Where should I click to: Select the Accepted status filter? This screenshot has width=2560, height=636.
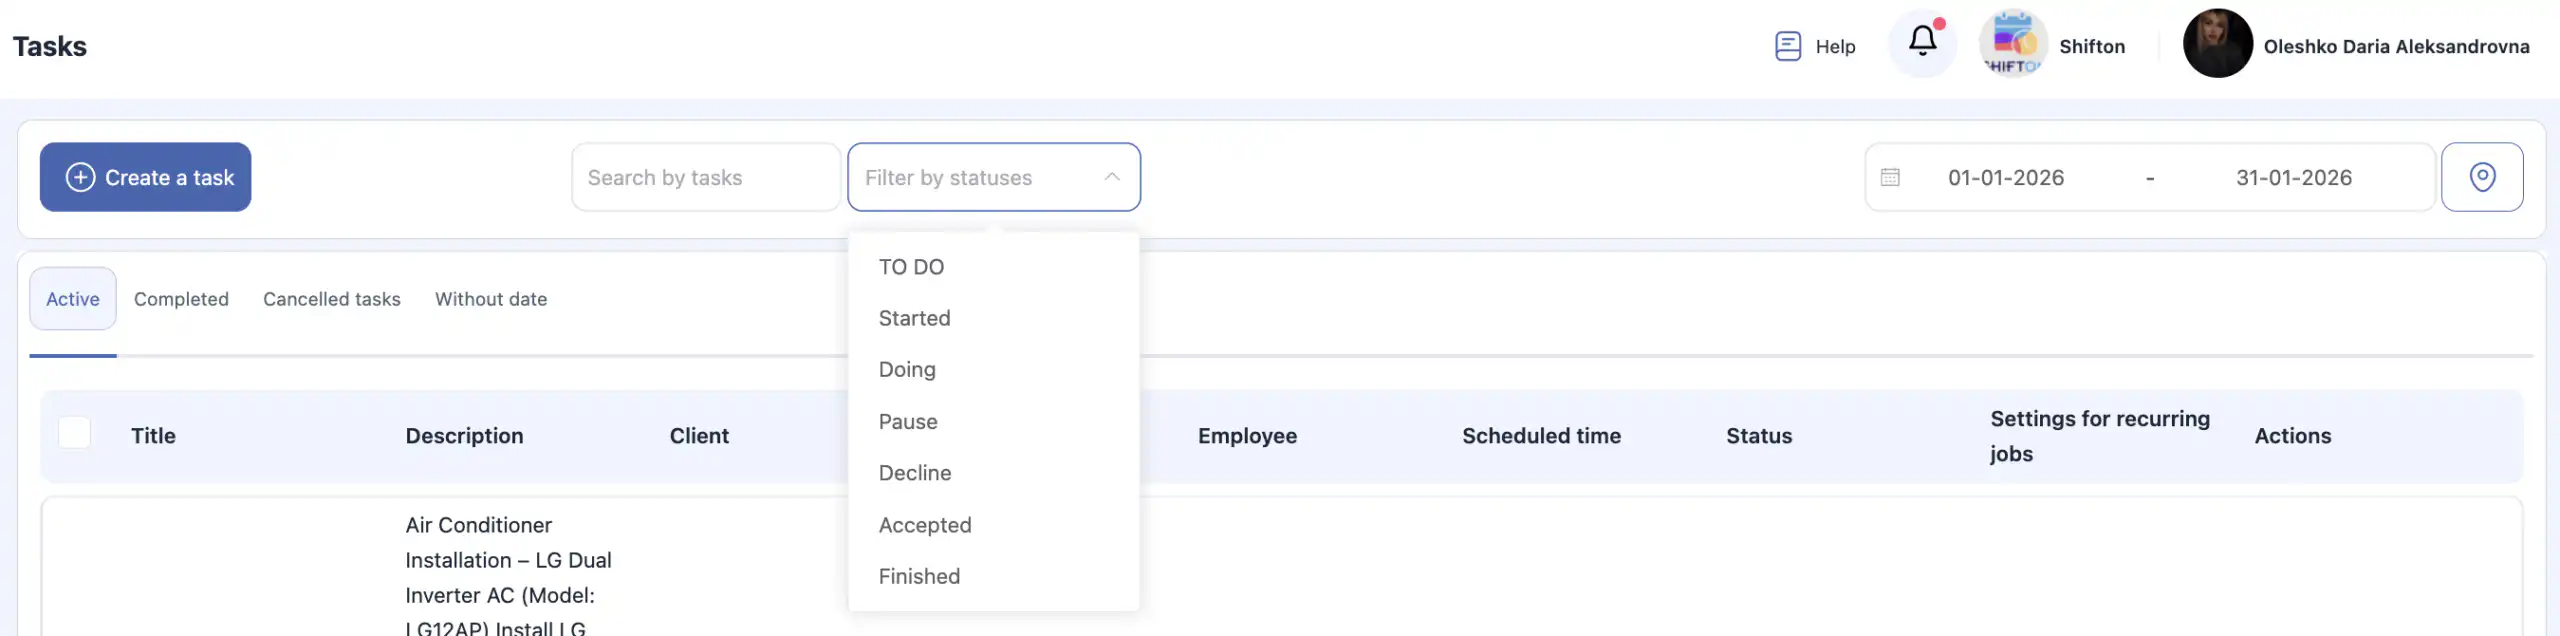click(x=925, y=525)
